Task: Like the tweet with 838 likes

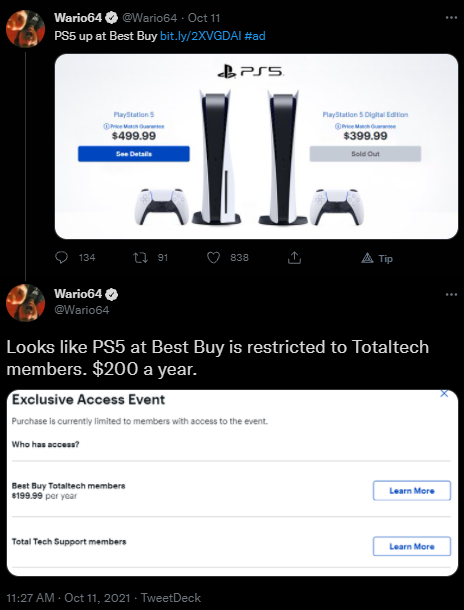Action: (x=213, y=258)
